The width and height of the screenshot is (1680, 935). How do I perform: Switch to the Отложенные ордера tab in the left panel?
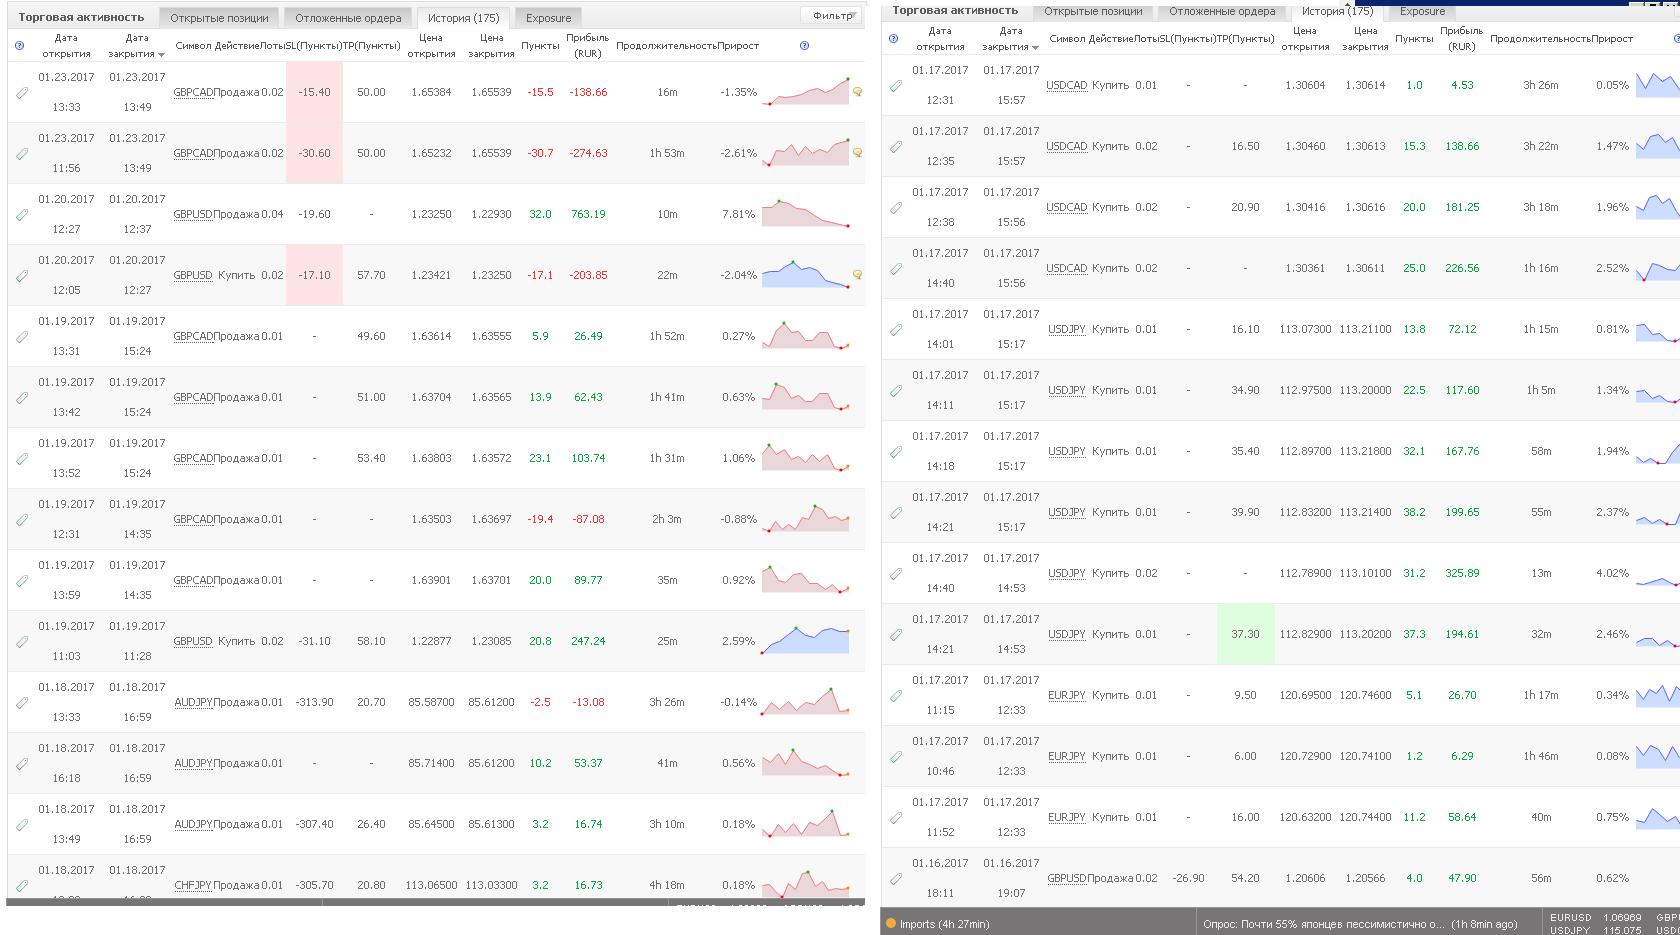coord(348,18)
